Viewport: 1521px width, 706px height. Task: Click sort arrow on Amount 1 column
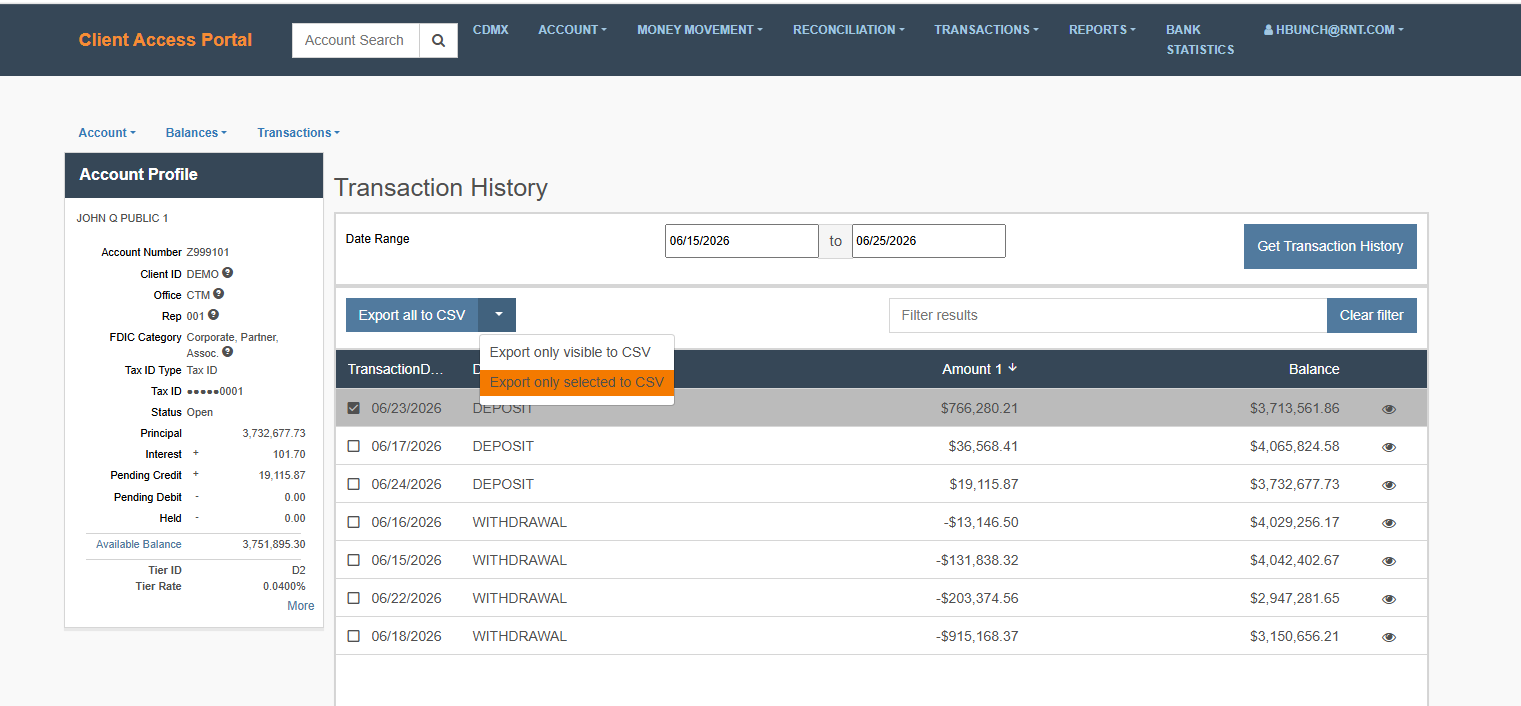1013,368
